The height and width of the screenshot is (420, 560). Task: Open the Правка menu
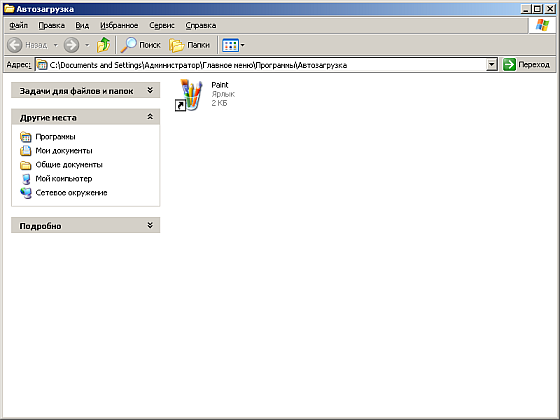(52, 25)
